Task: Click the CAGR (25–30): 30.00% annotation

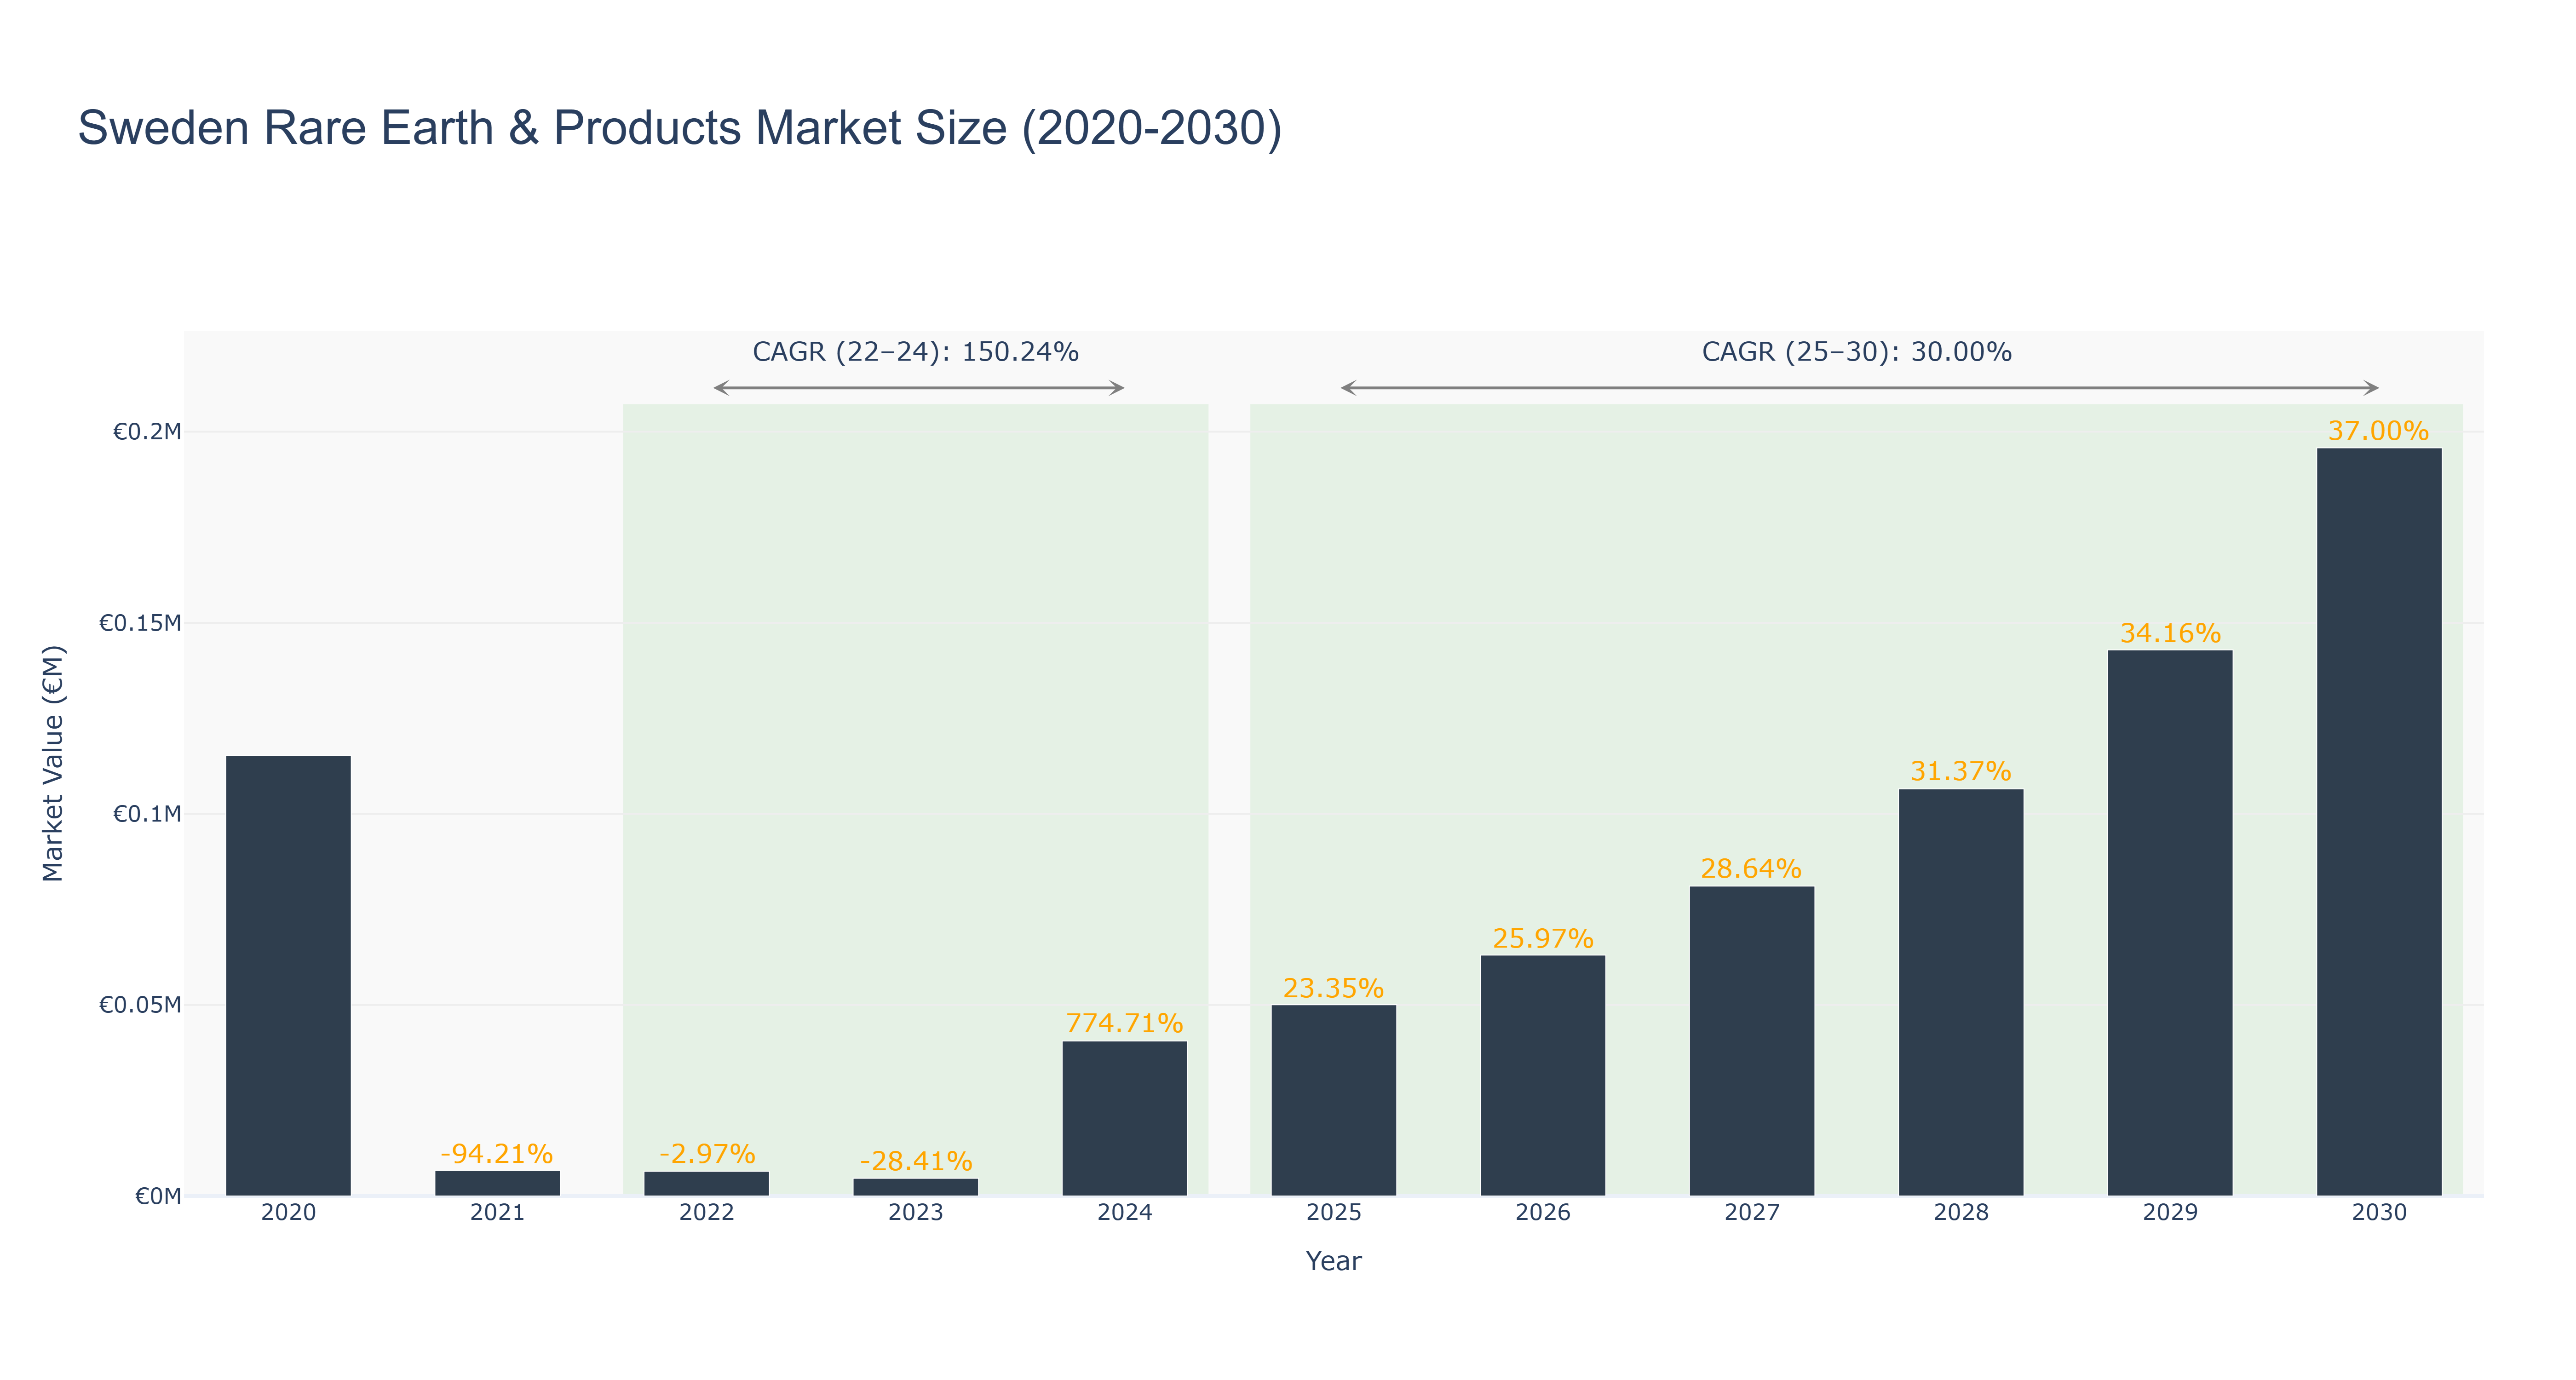Action: point(1857,352)
